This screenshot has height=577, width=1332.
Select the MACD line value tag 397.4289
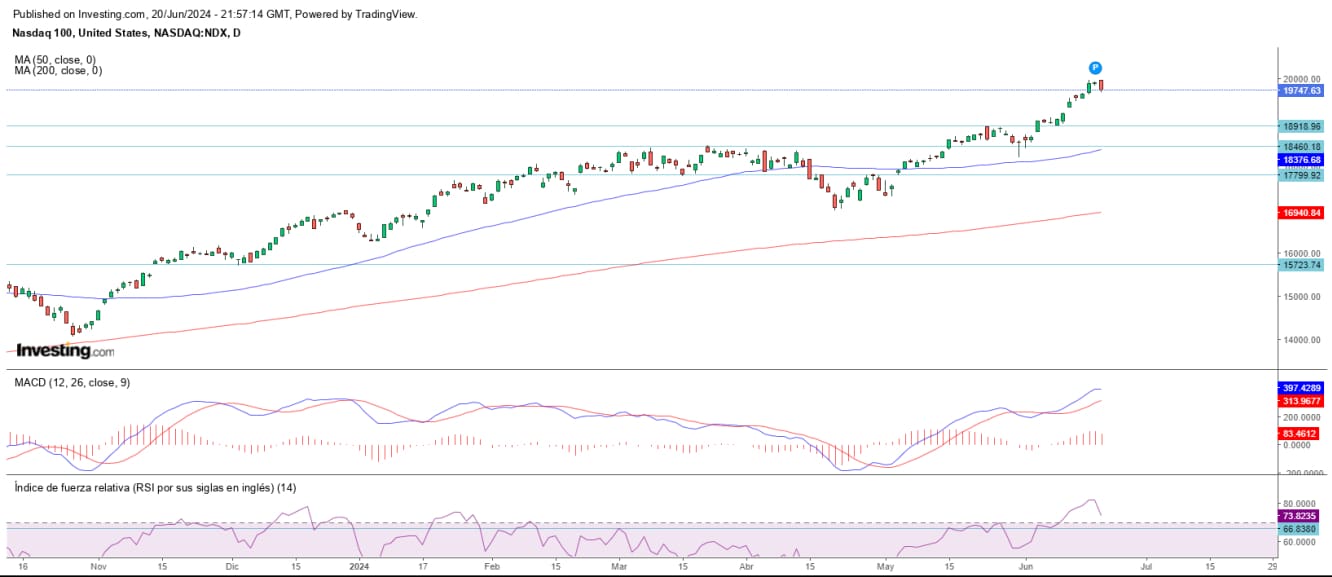coord(1301,387)
